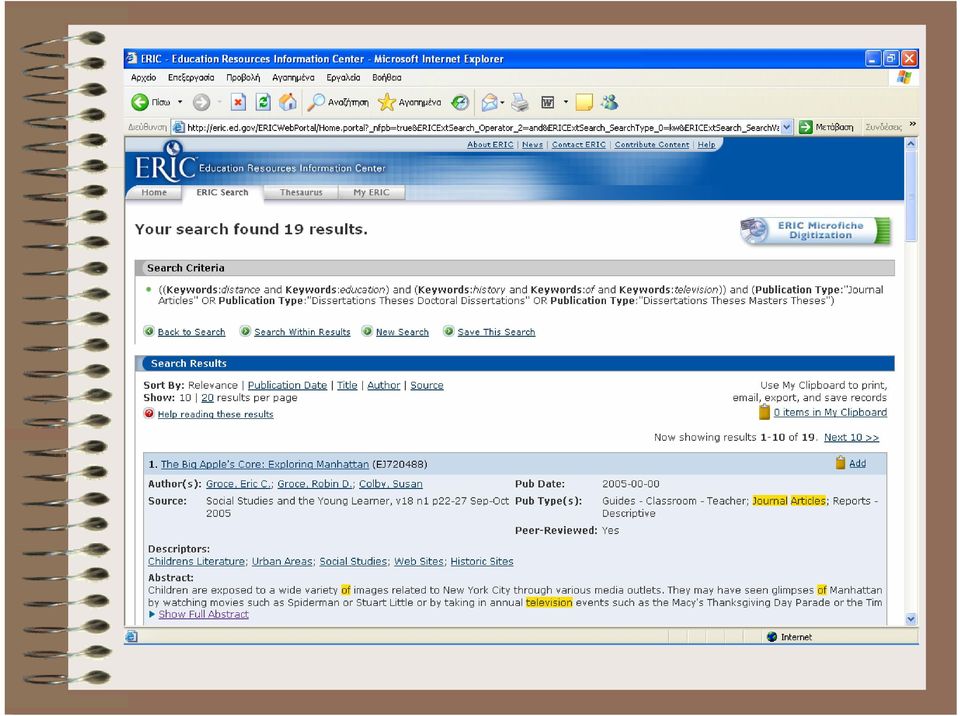
Task: Open the News link in header
Action: coord(532,145)
